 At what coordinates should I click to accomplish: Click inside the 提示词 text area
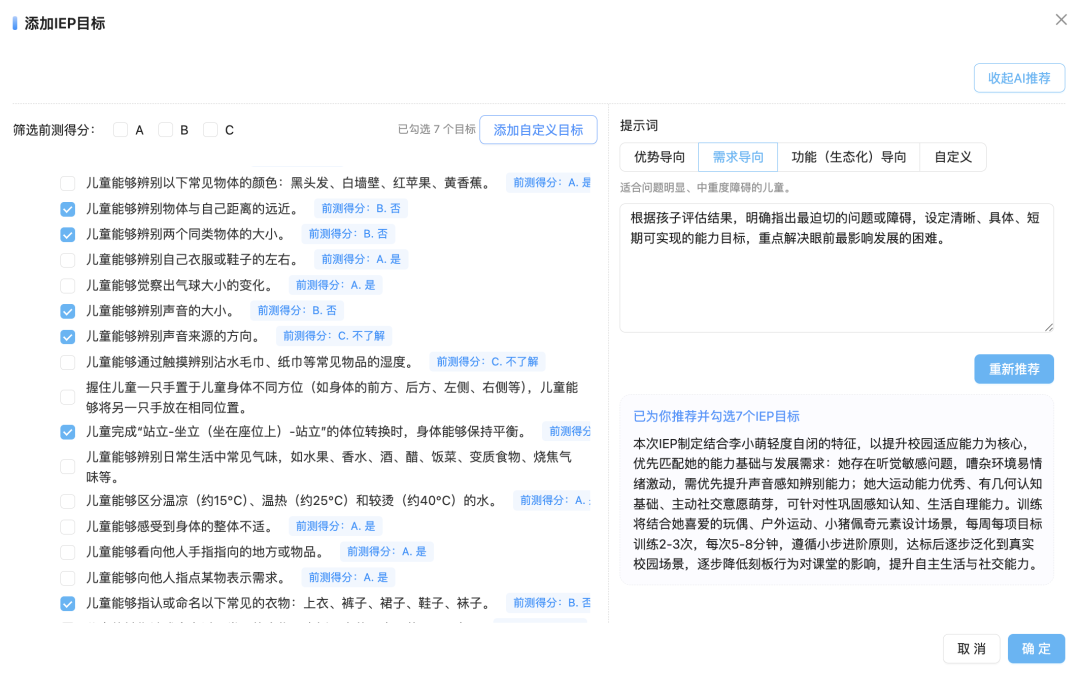(x=836, y=268)
